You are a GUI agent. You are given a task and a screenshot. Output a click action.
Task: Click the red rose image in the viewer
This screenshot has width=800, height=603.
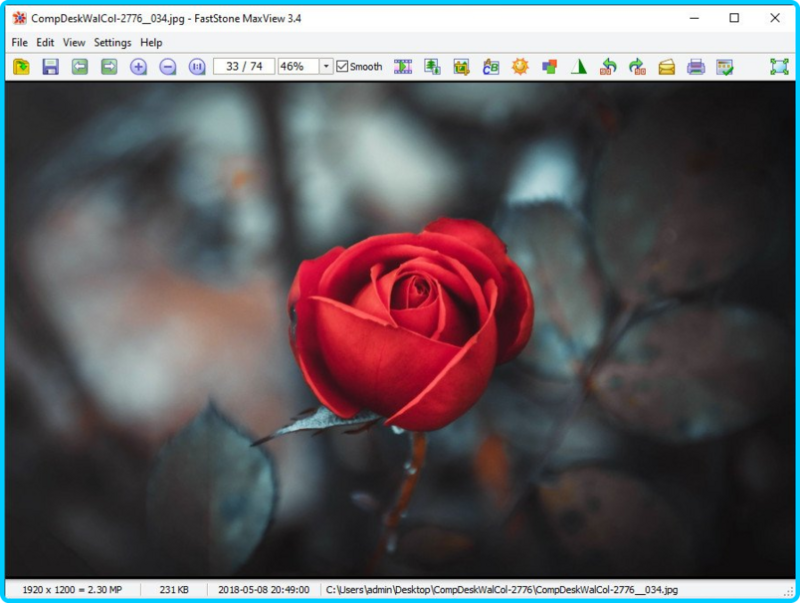coord(411,324)
